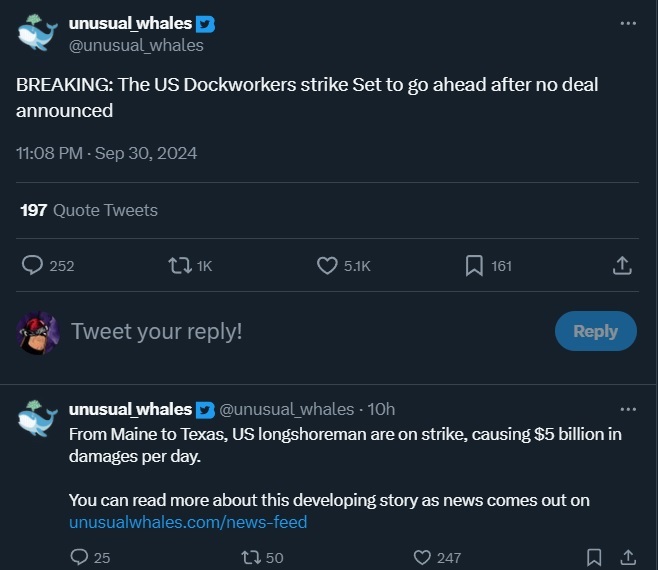
Task: Bookmark the main tweet showing 161 bookmarks
Action: click(475, 265)
